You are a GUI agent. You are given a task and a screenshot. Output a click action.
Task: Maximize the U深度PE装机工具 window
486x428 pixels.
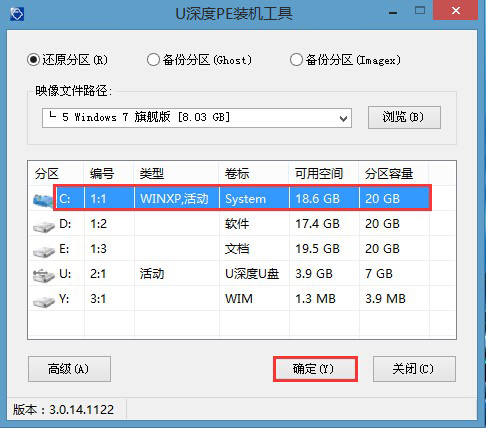click(x=420, y=11)
